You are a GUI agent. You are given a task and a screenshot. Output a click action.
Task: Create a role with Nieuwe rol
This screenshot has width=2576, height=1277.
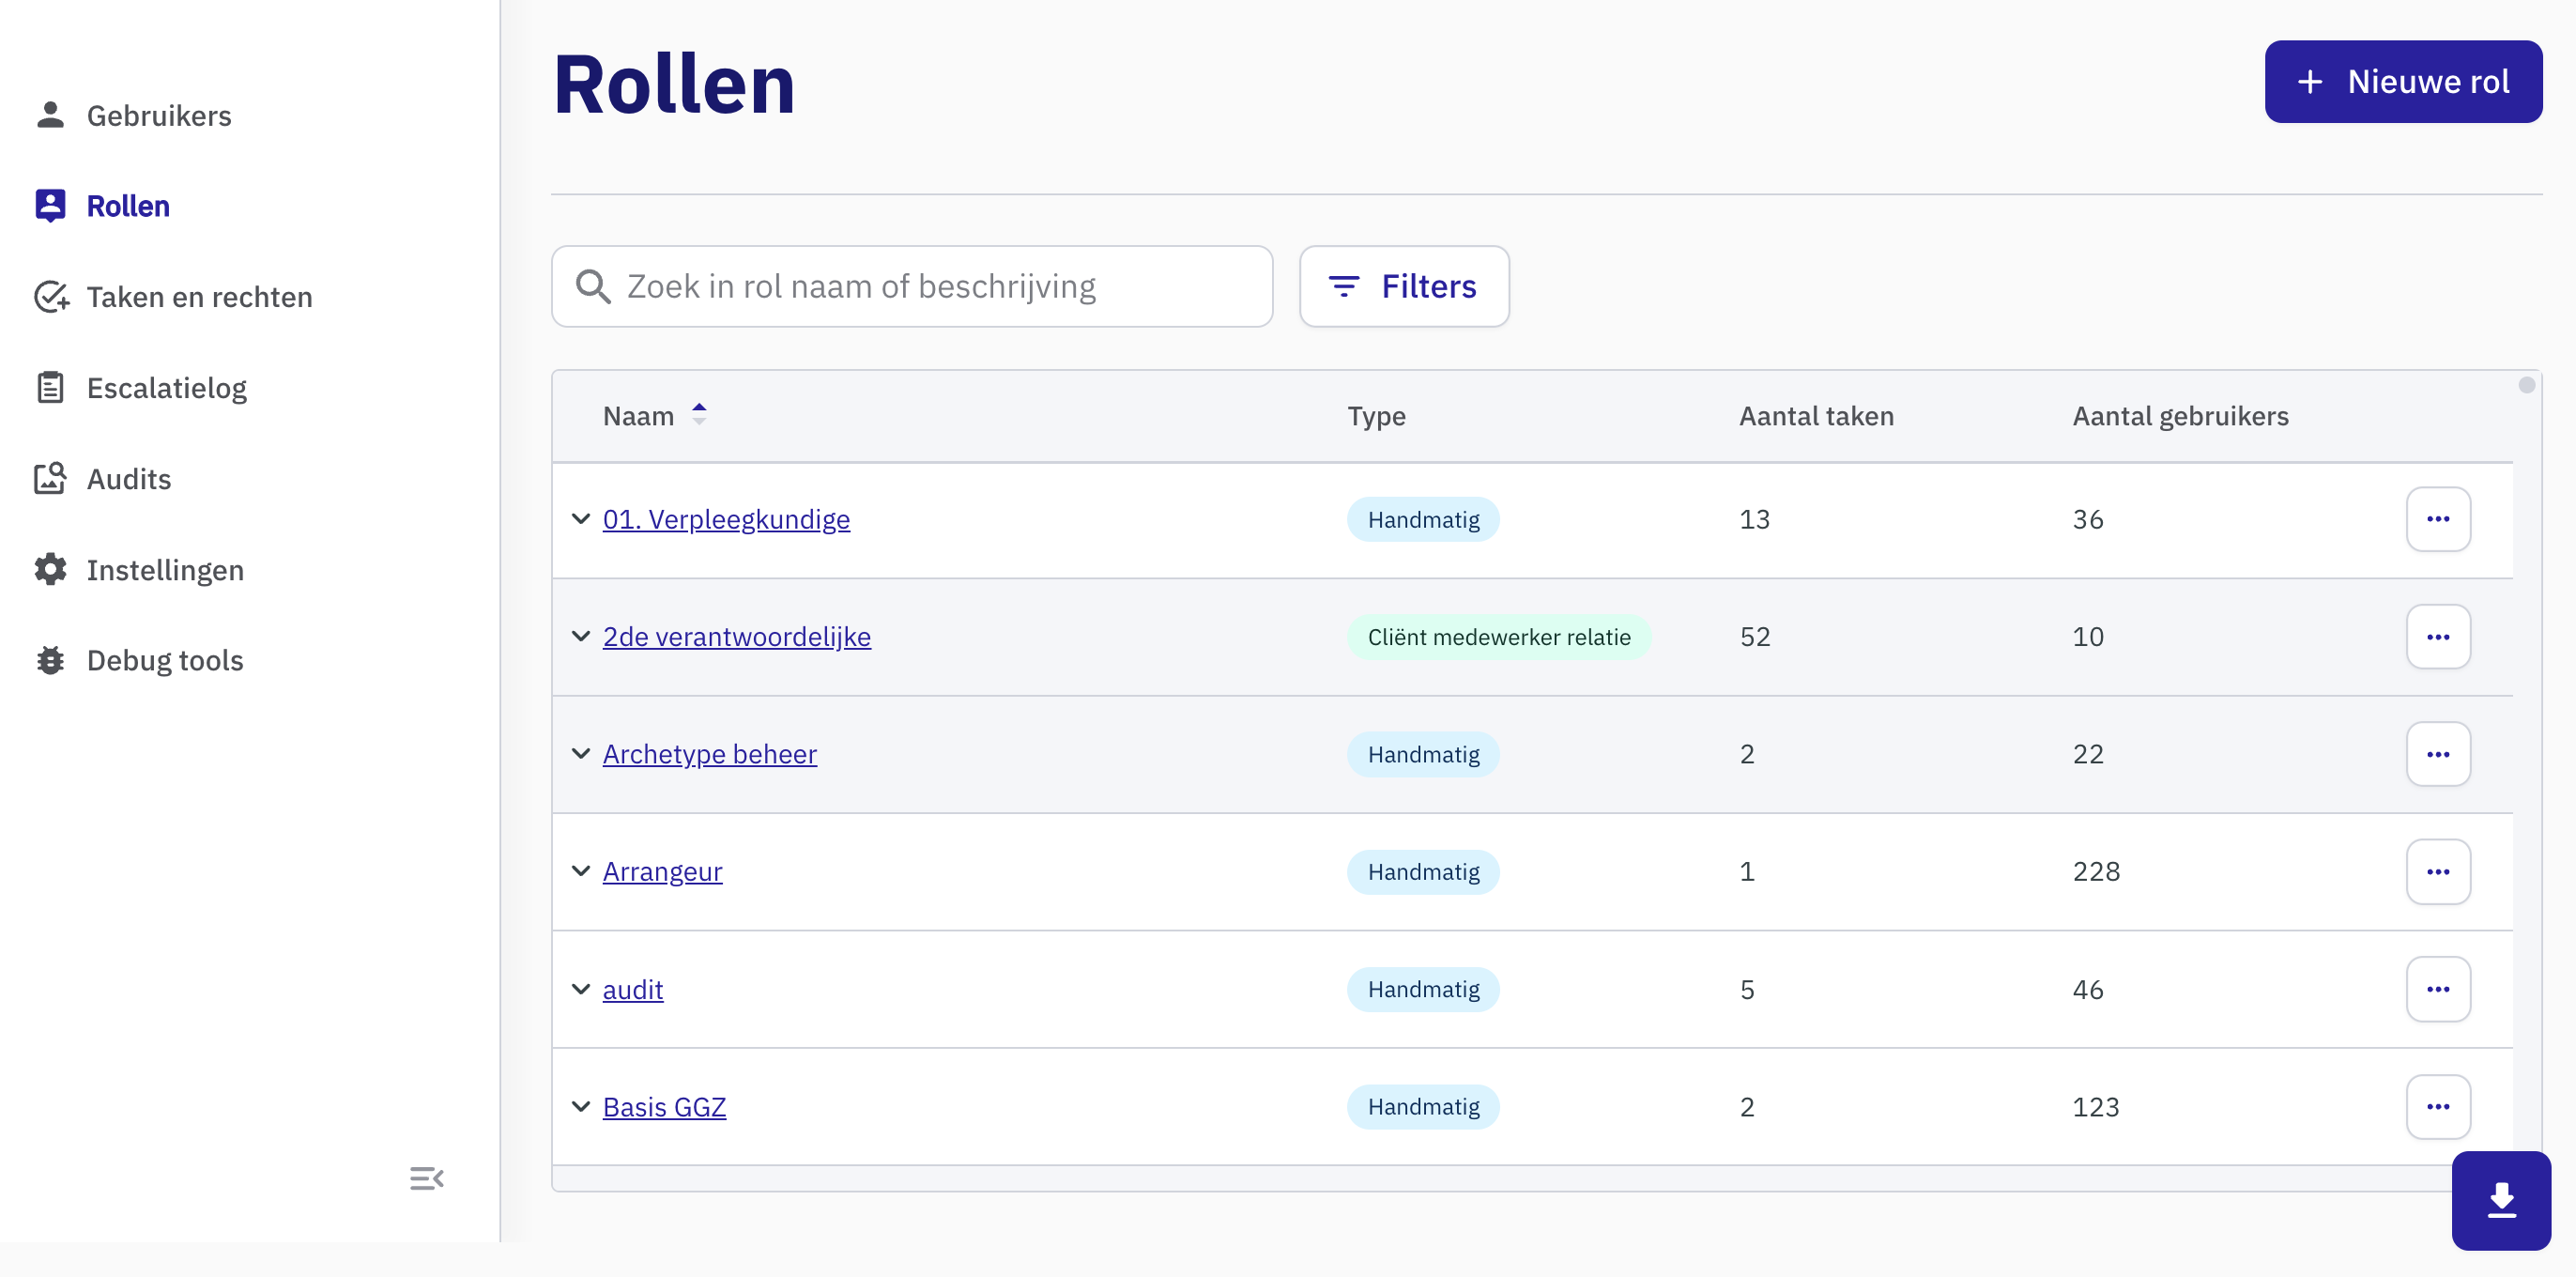[x=2403, y=81]
